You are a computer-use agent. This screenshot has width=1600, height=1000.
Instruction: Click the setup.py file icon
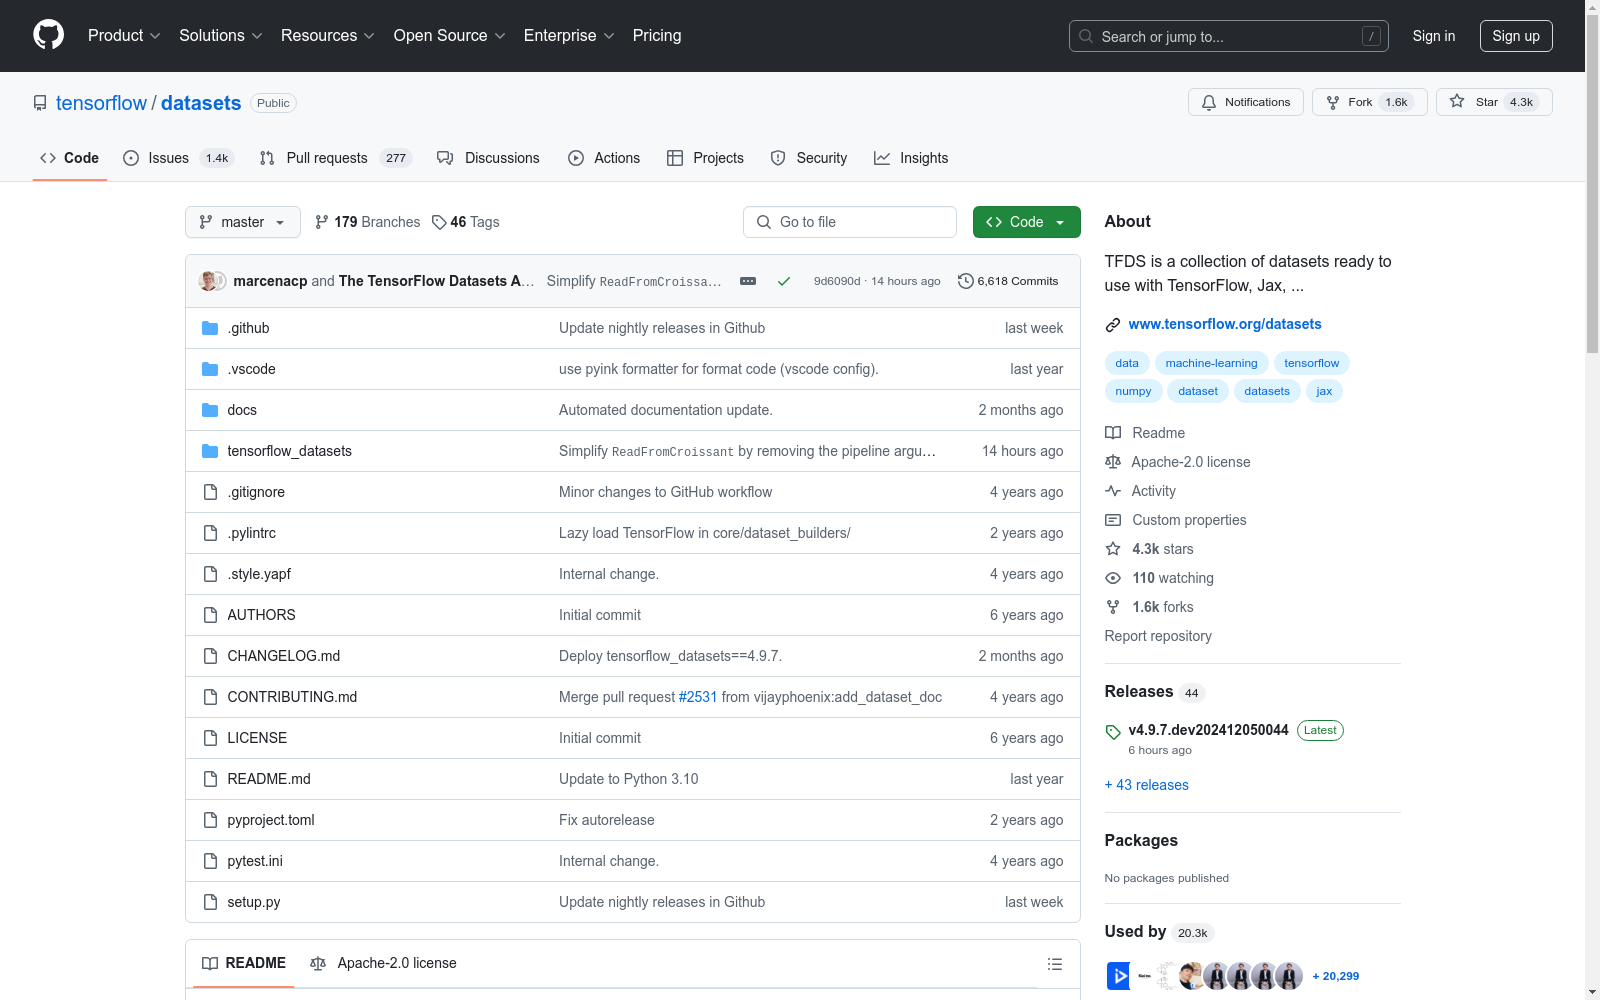coord(210,902)
